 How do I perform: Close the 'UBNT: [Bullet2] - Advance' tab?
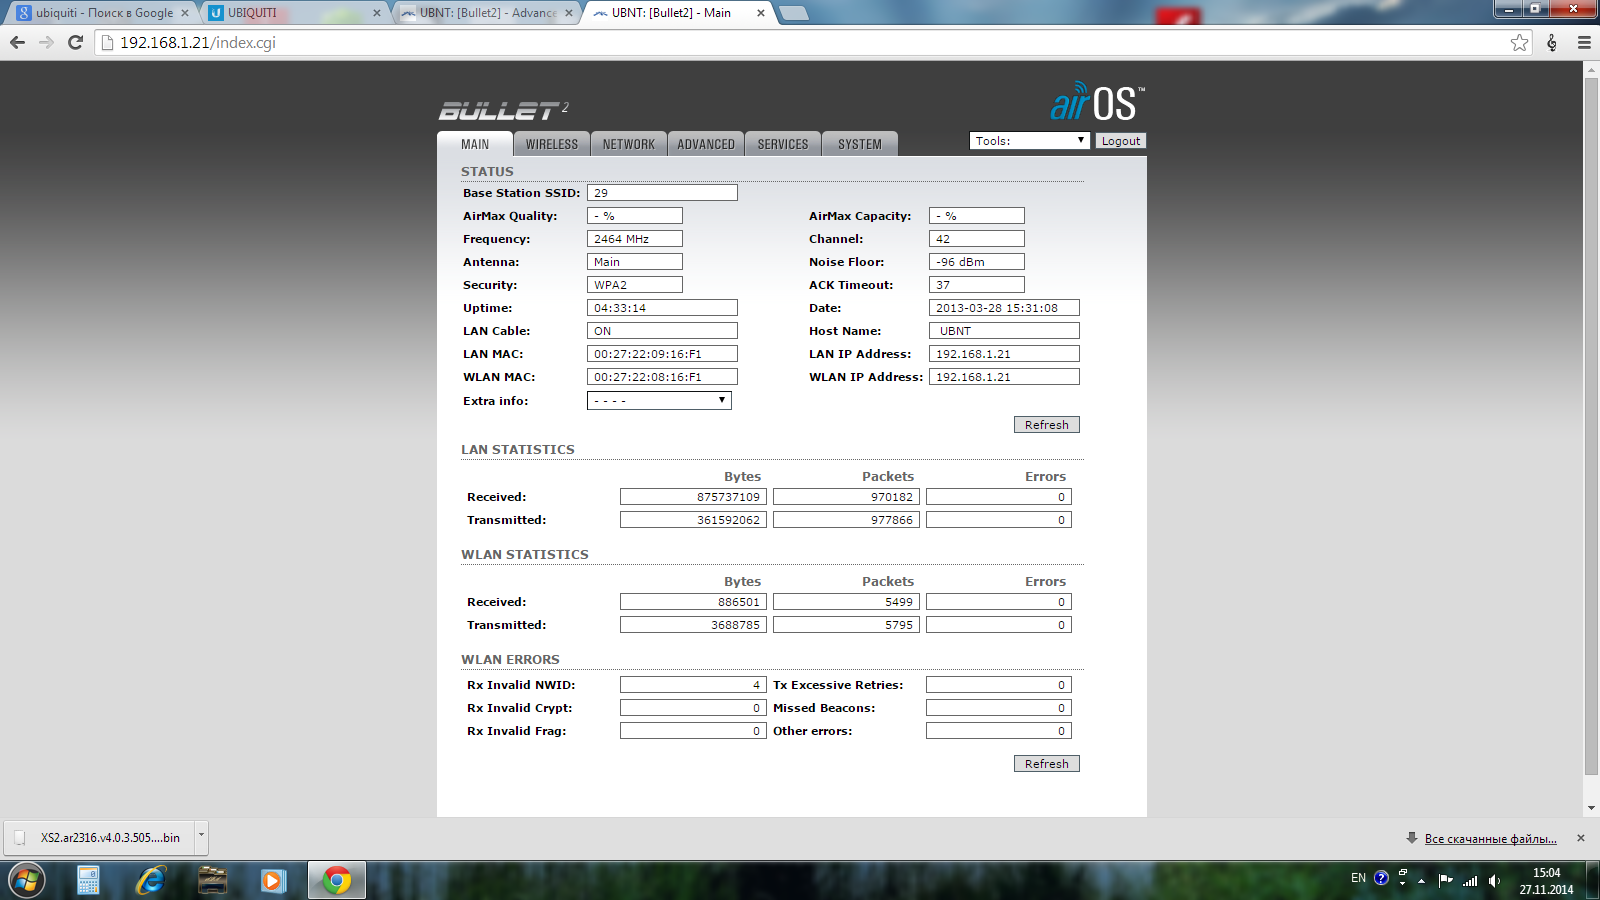569,13
